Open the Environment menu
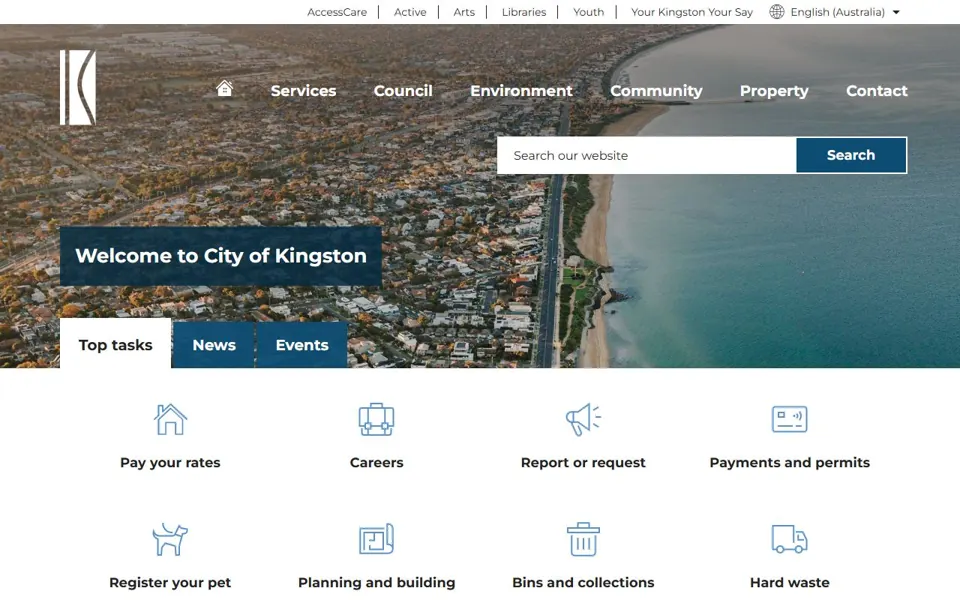This screenshot has height=600, width=960. (521, 91)
